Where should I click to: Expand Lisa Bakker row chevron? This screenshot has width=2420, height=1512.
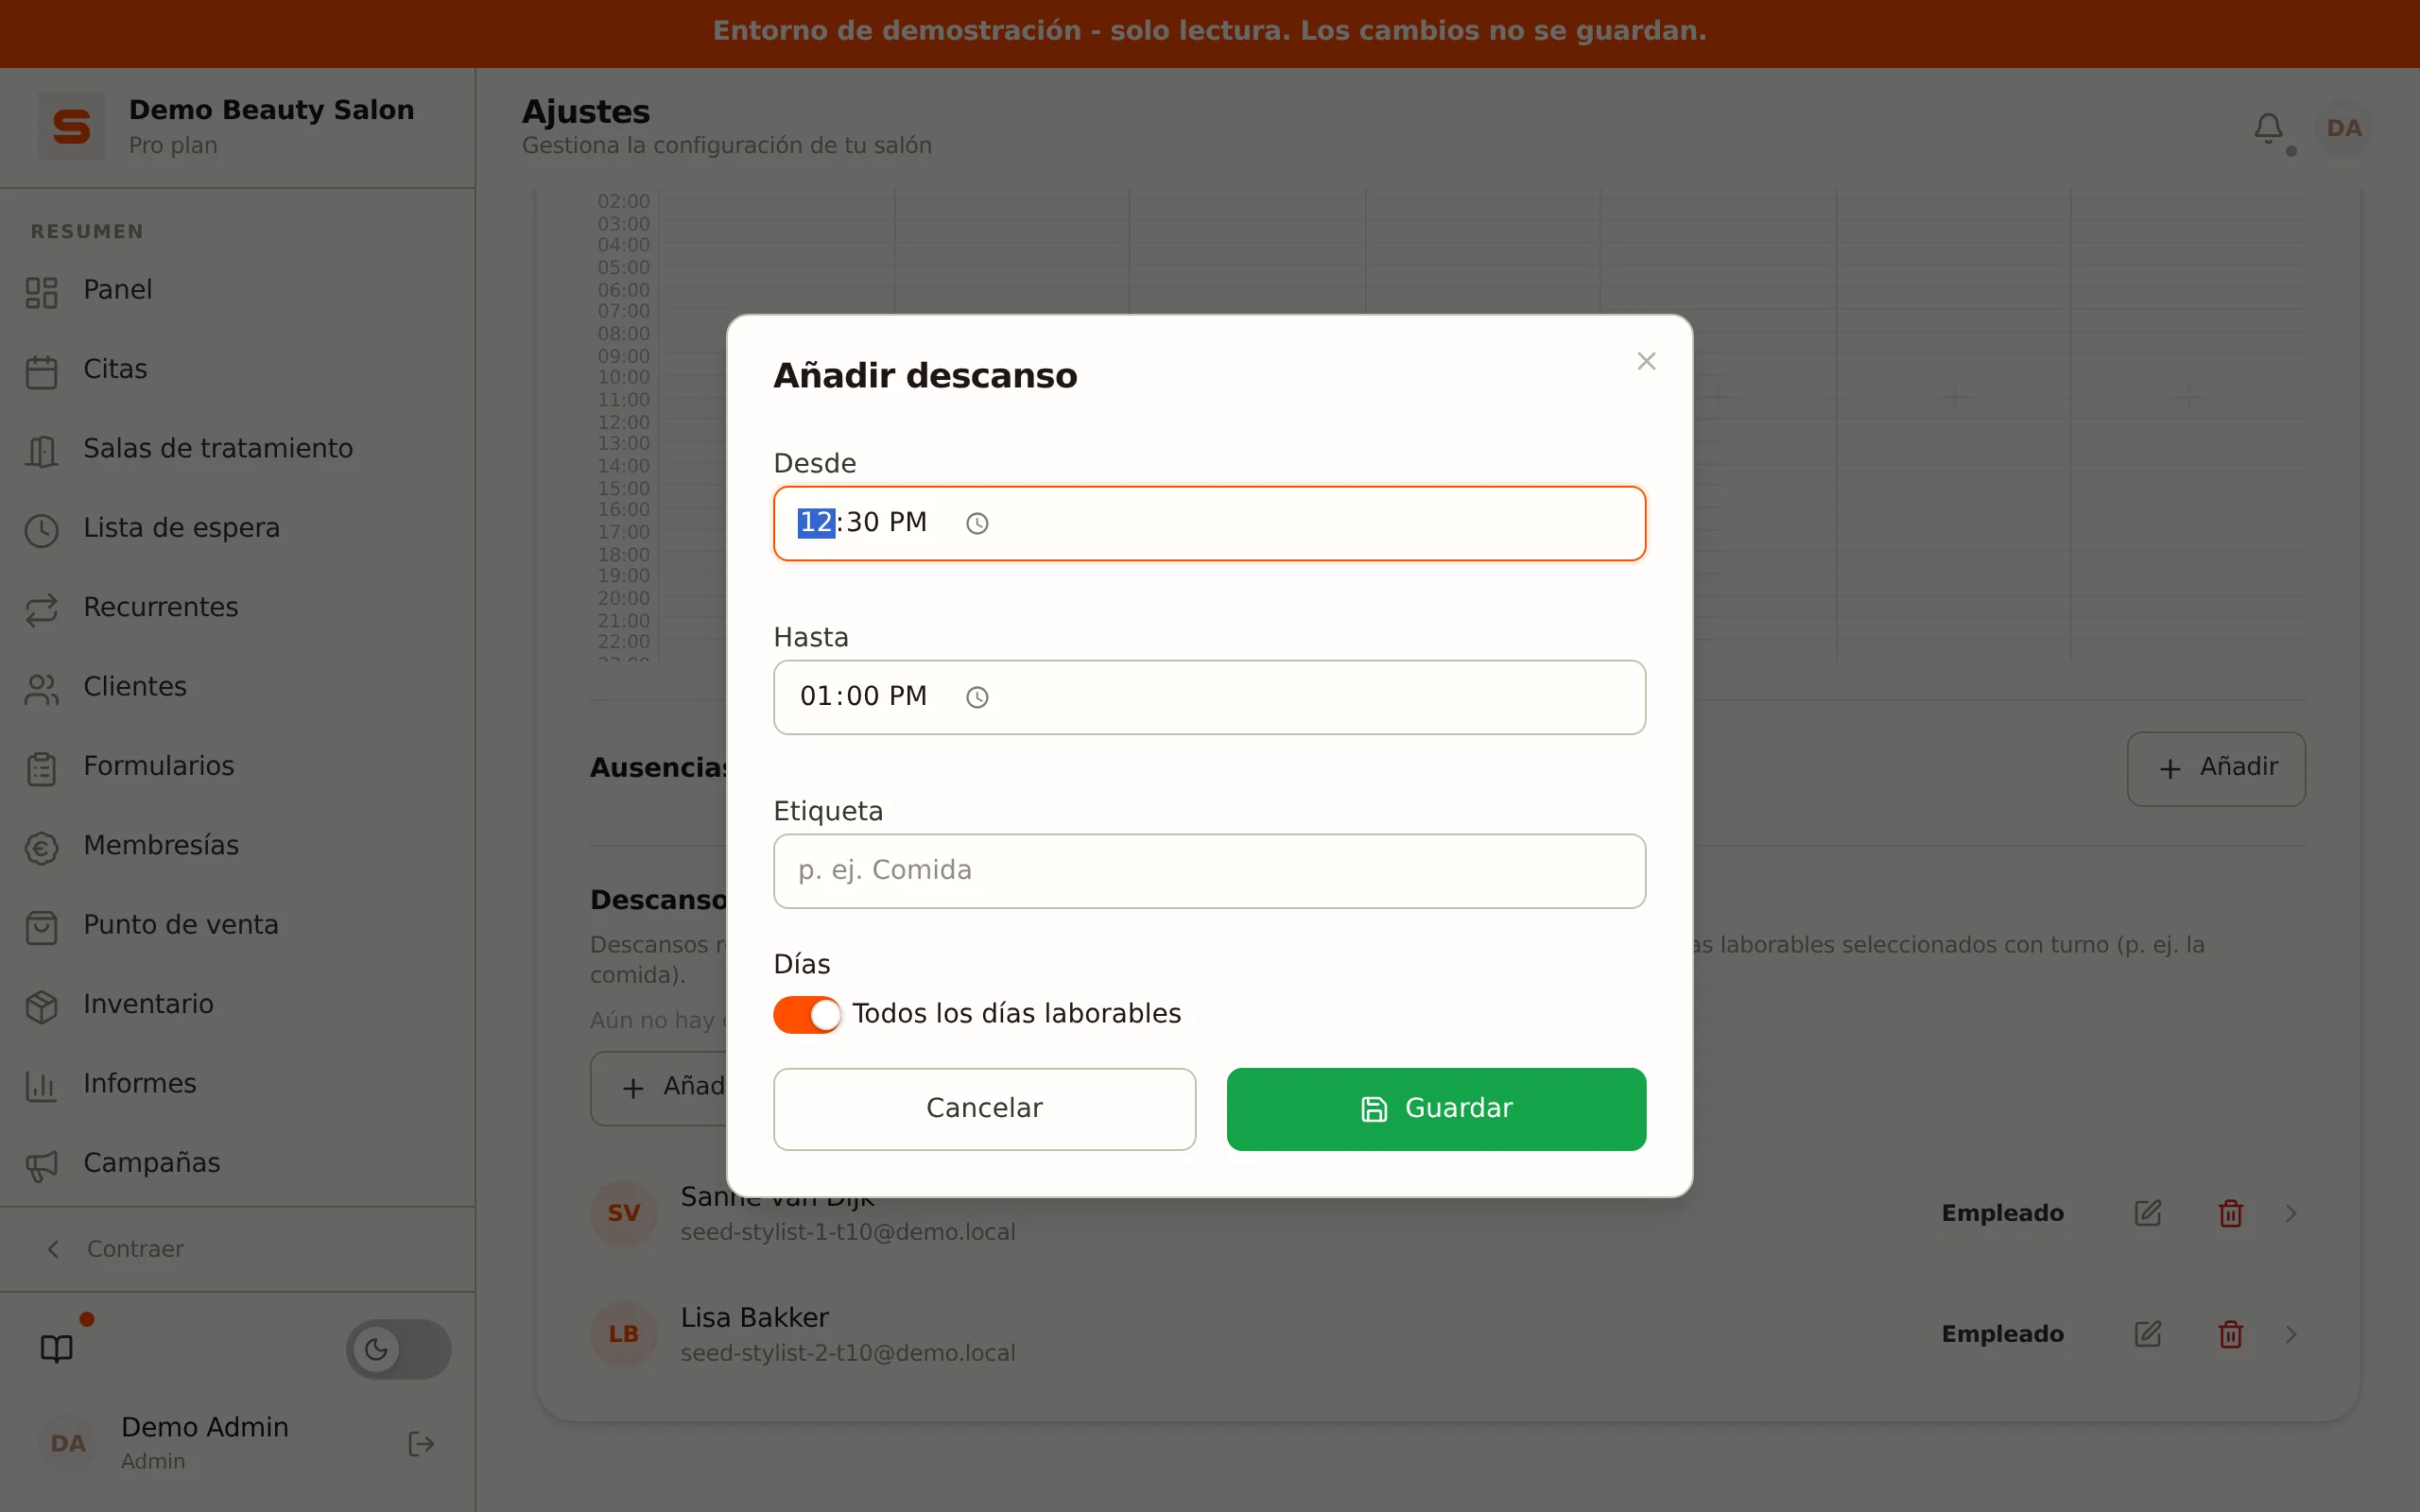click(x=2291, y=1334)
